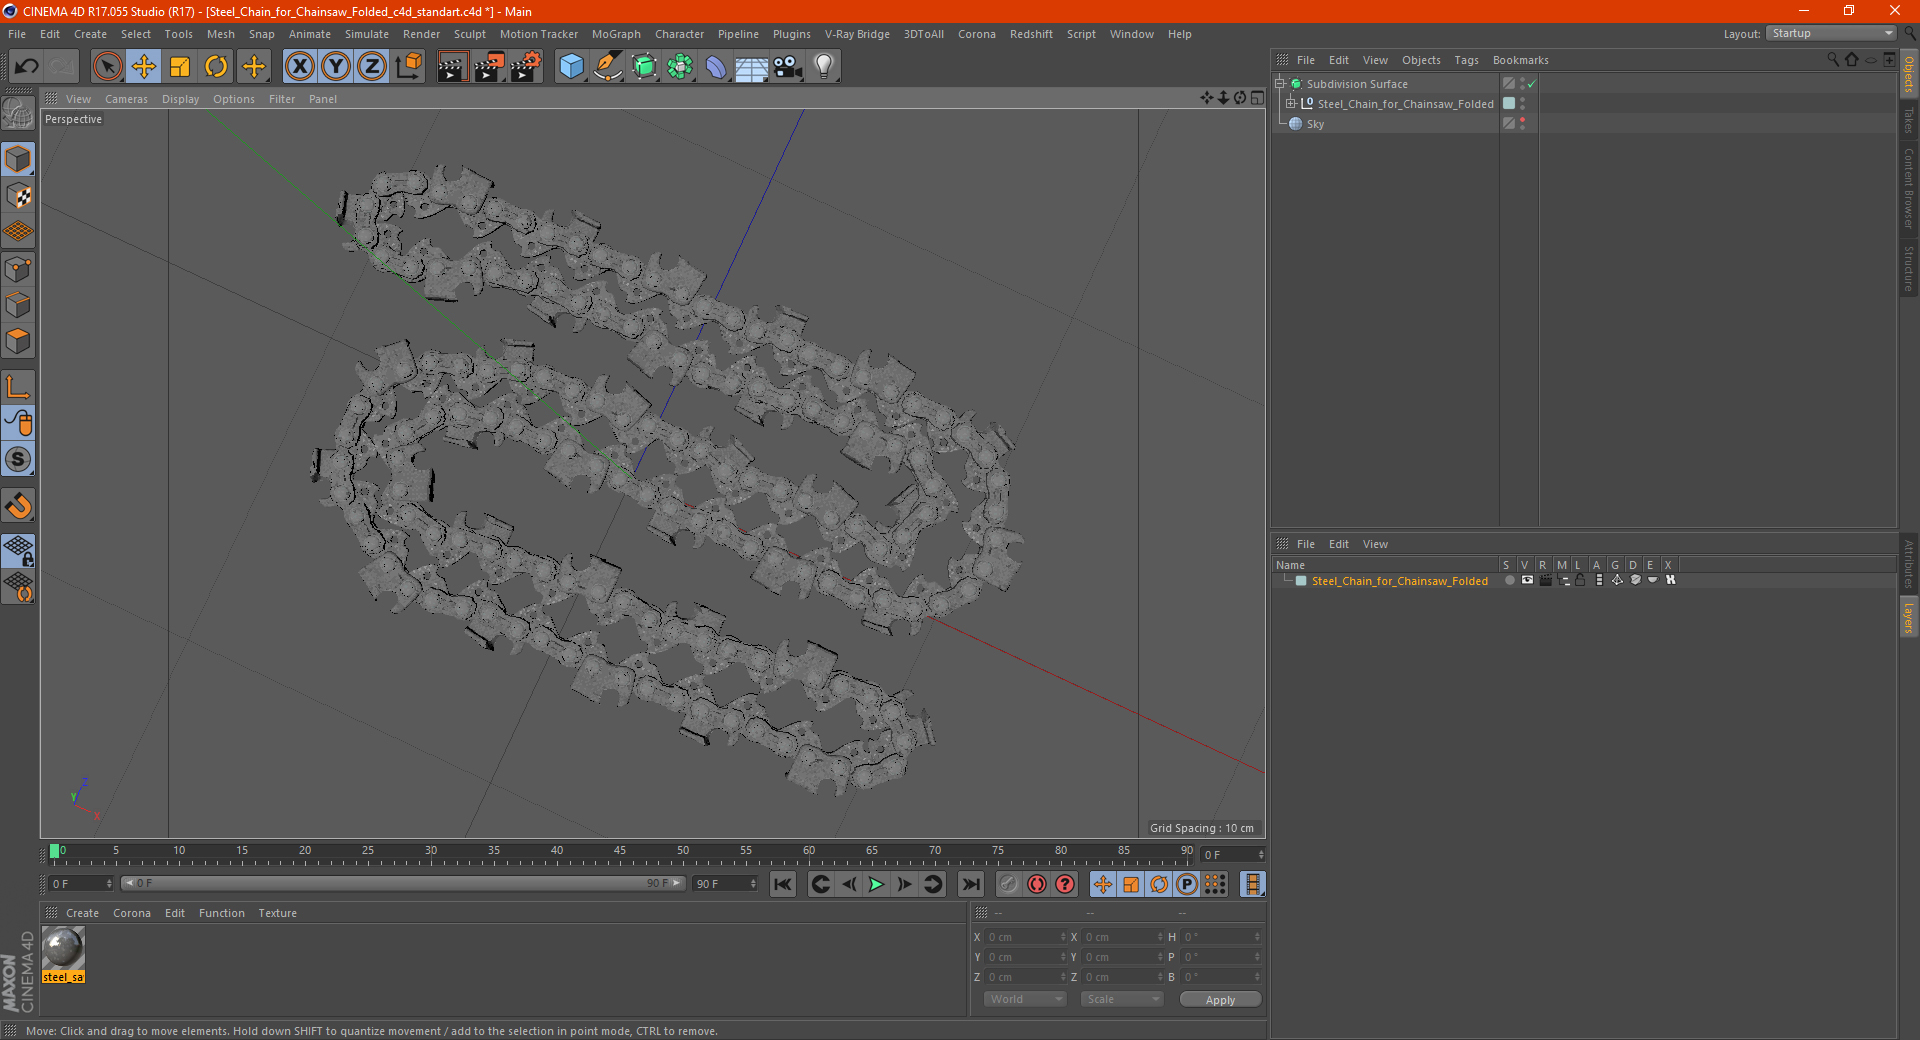Switch to Polygons mode
1920x1040 pixels.
tap(18, 341)
